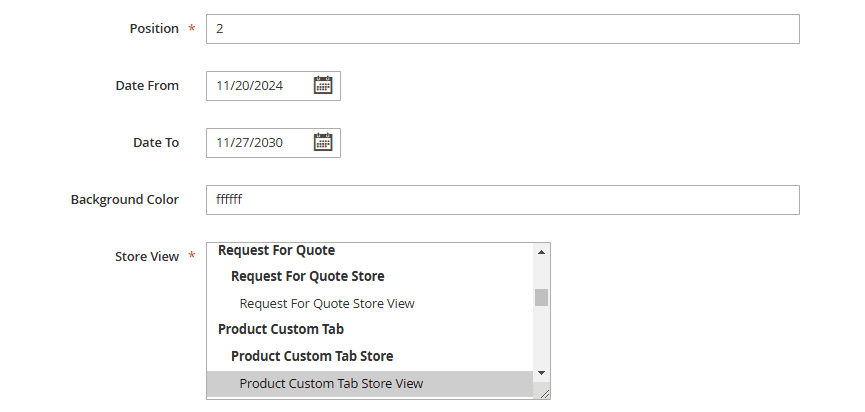This screenshot has width=865, height=412.
Task: Click the Store View scrollbar thumb
Action: tap(541, 297)
